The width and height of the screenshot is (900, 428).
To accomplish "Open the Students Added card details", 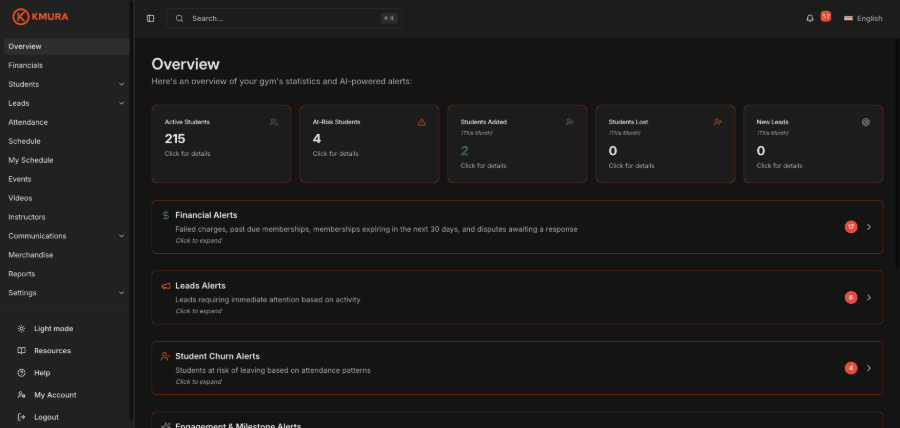I will [517, 143].
